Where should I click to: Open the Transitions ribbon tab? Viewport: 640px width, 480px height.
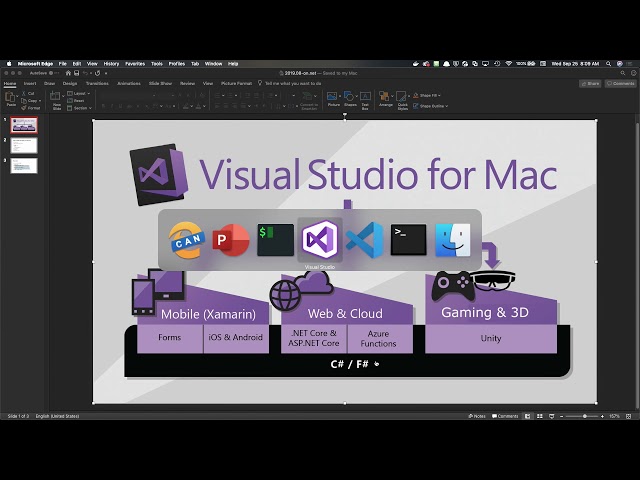[x=97, y=83]
